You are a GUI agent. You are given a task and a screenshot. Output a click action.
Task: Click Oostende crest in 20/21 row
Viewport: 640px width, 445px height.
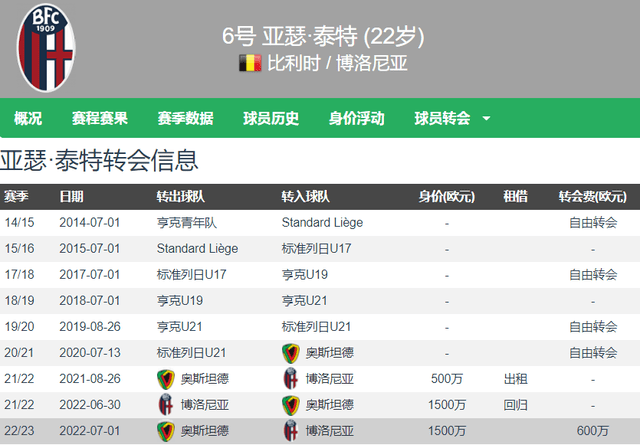click(291, 353)
